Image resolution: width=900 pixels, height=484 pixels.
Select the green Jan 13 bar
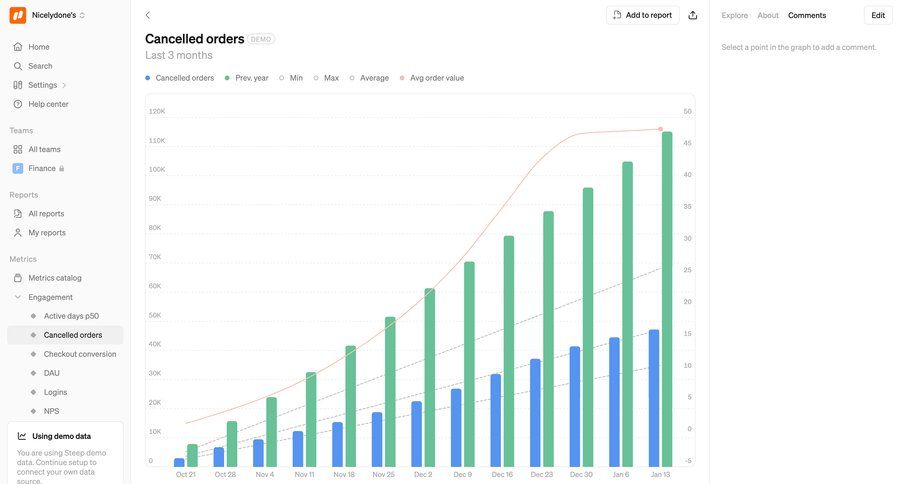coord(667,299)
